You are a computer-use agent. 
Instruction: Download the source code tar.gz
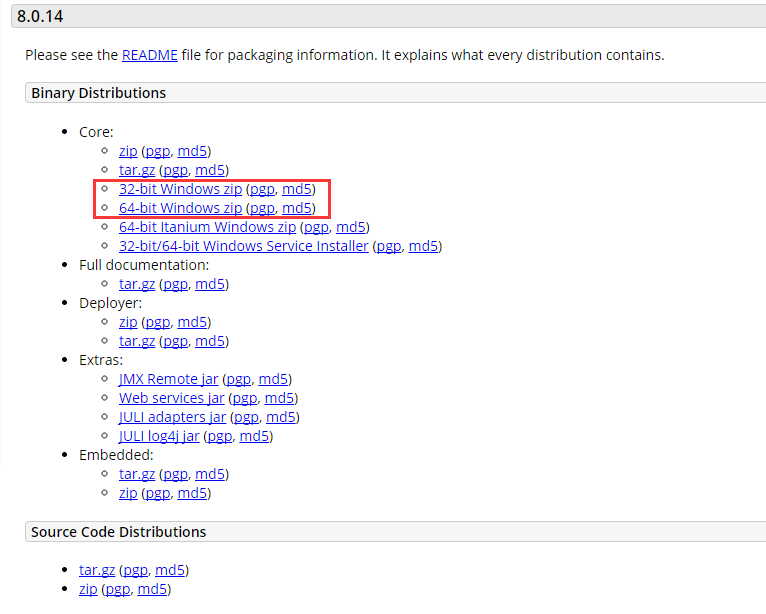tap(97, 570)
